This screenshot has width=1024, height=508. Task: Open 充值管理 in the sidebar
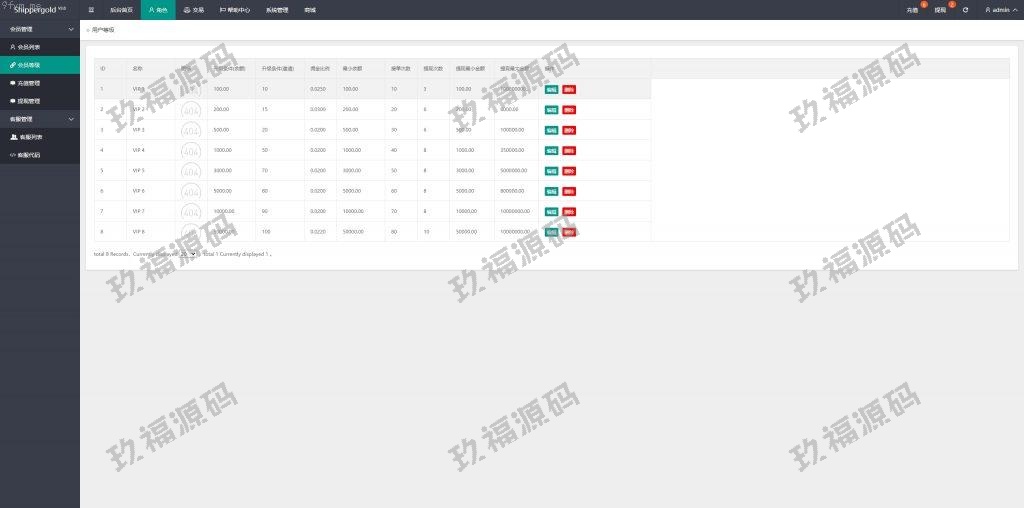(28, 83)
